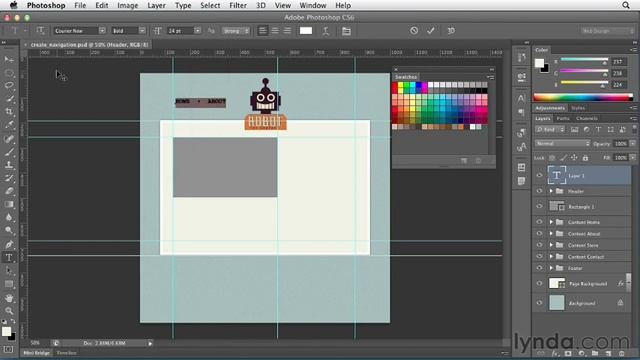
Task: Hide the Header layer group
Action: coord(539,191)
